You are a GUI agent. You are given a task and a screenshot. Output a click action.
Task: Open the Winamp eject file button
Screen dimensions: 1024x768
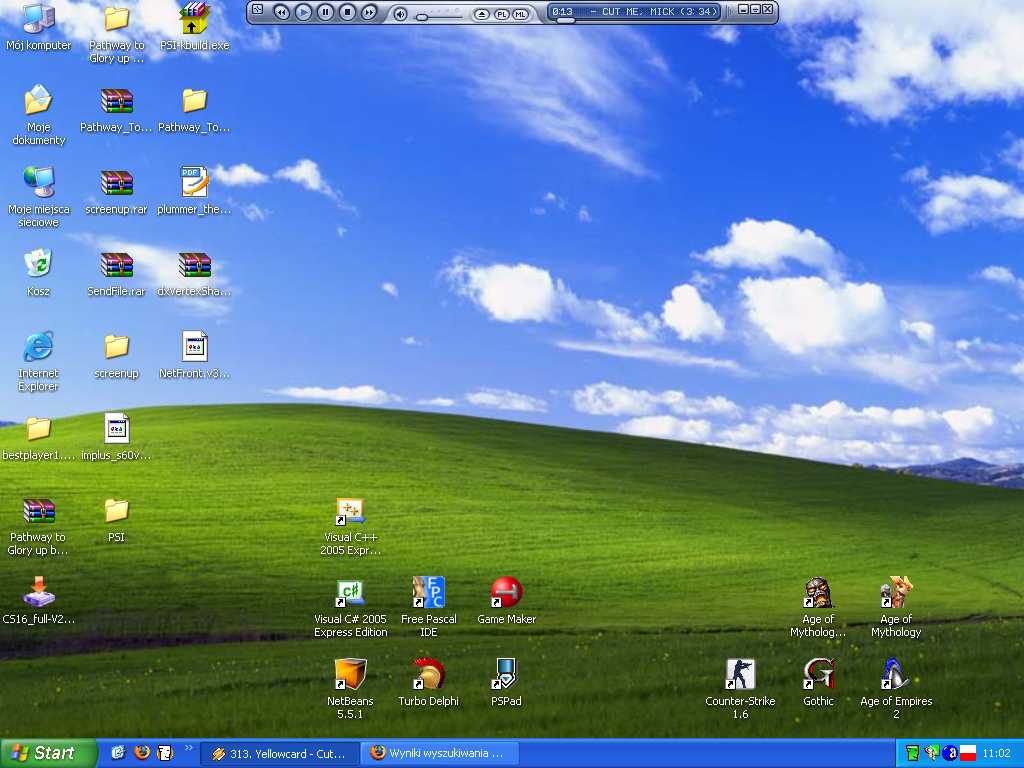[x=481, y=14]
